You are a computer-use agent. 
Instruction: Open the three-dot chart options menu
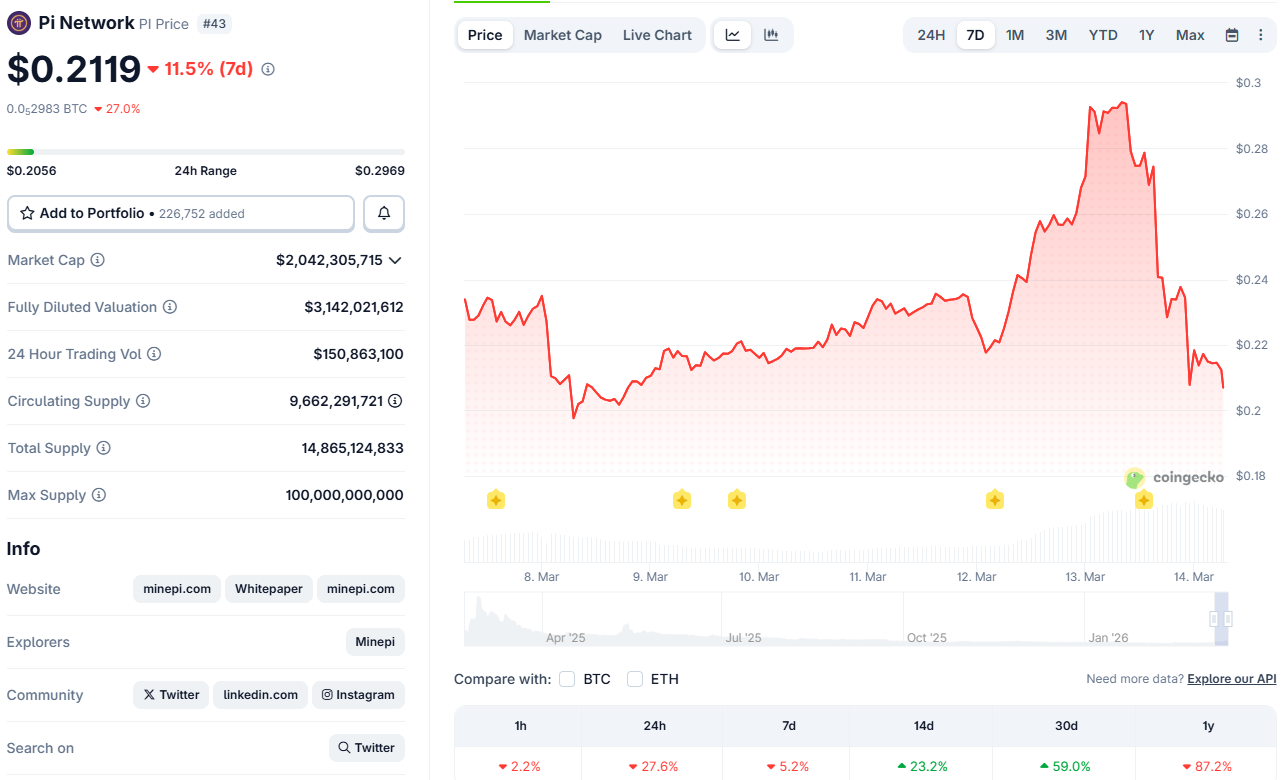[1260, 34]
